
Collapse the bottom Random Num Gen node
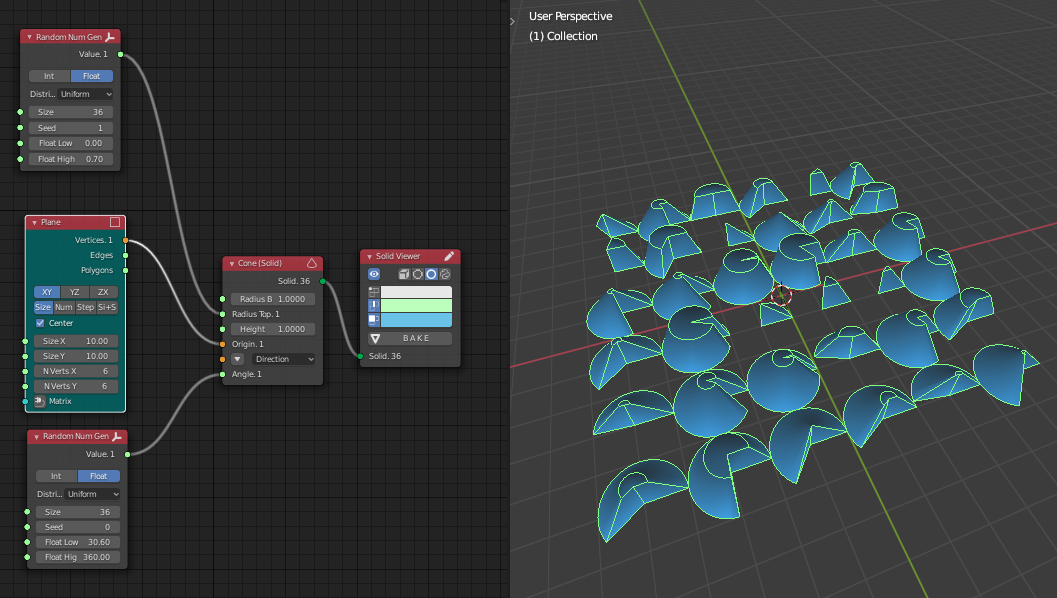point(36,437)
